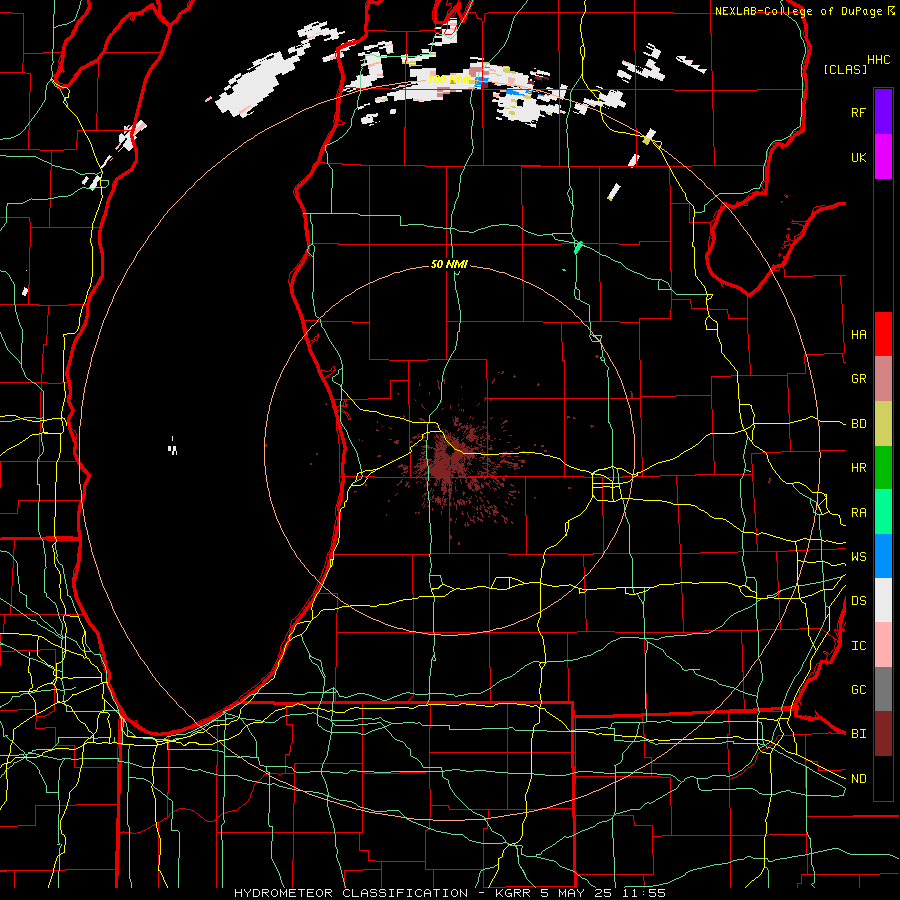Click the RA legend label
Screen dimensions: 900x900
859,513
